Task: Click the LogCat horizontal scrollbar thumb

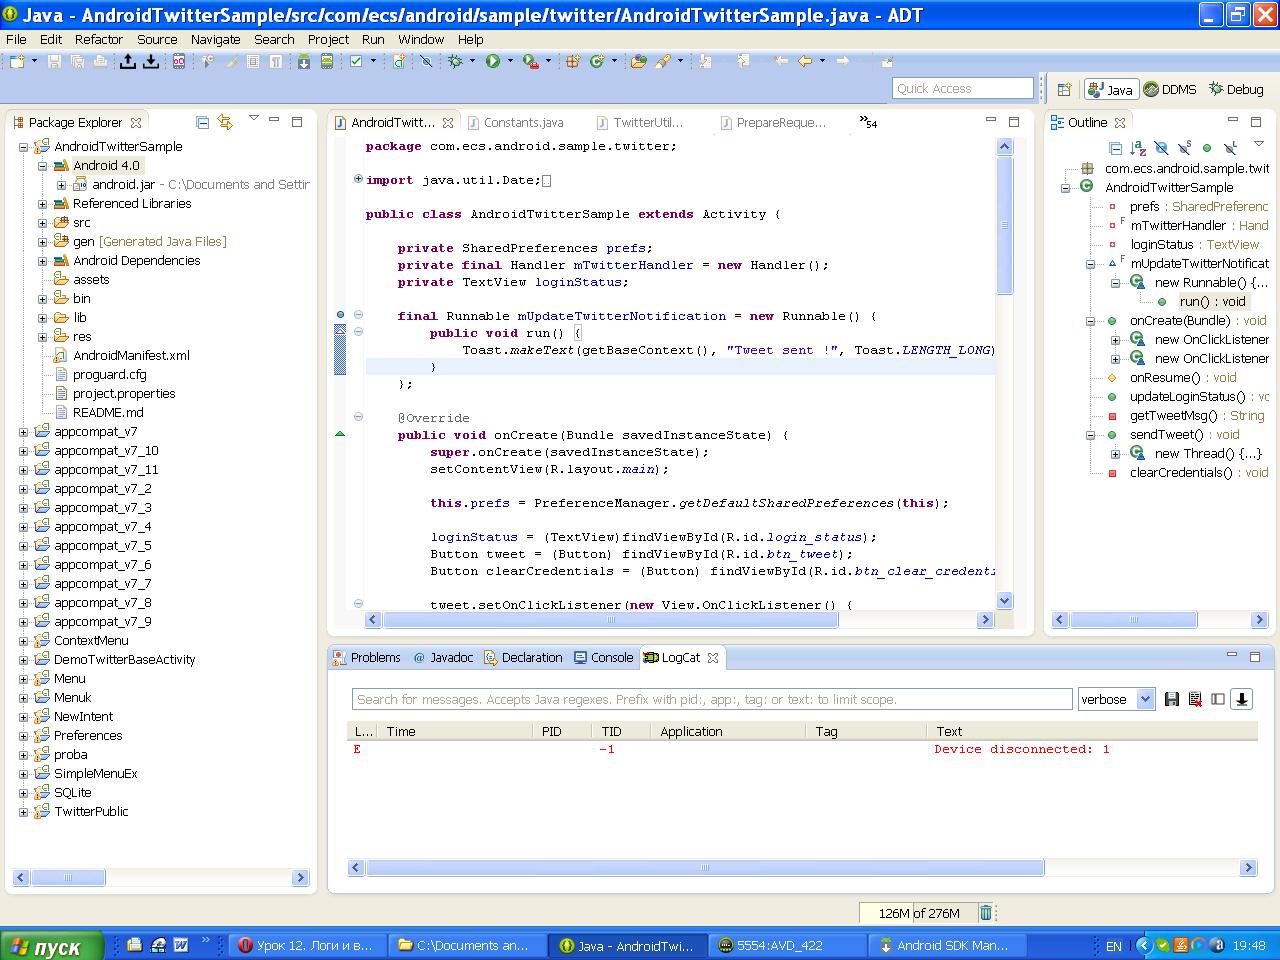Action: click(x=704, y=868)
